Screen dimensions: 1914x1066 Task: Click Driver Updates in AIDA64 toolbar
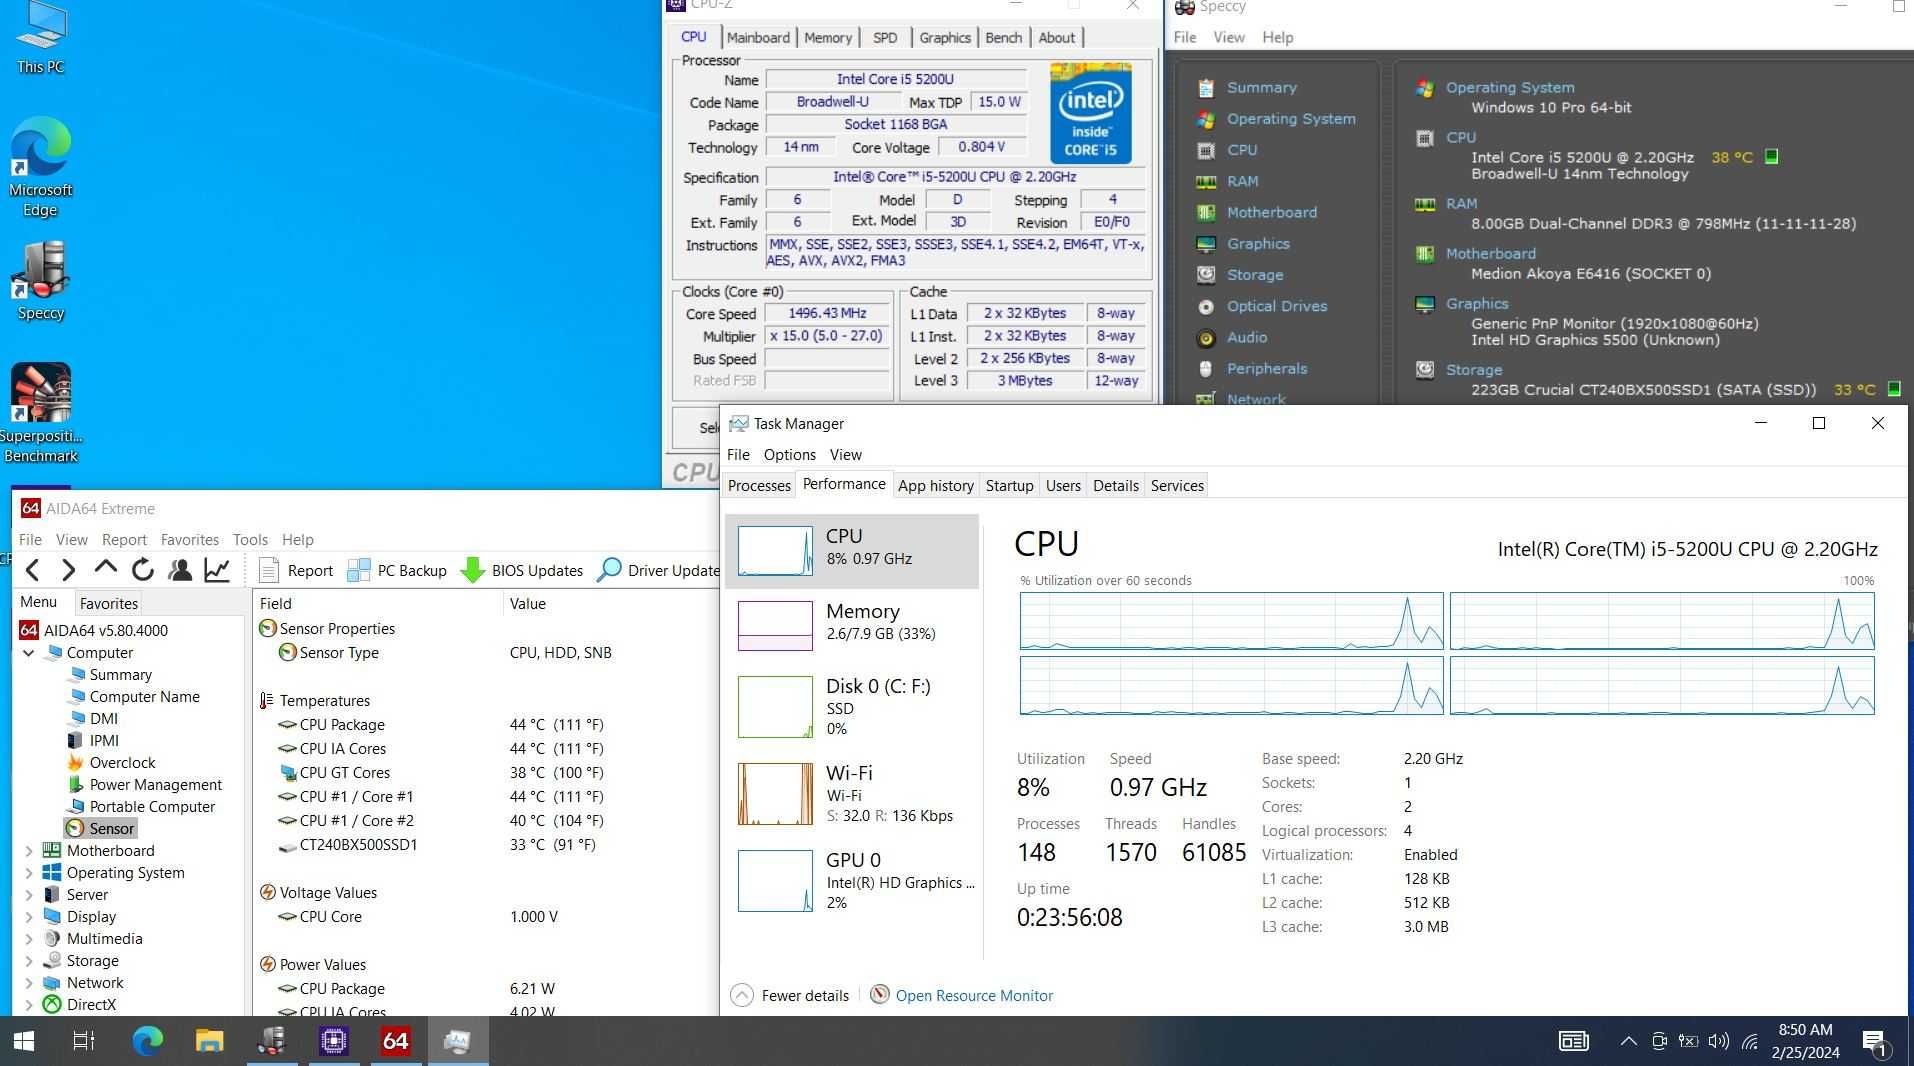(x=658, y=570)
